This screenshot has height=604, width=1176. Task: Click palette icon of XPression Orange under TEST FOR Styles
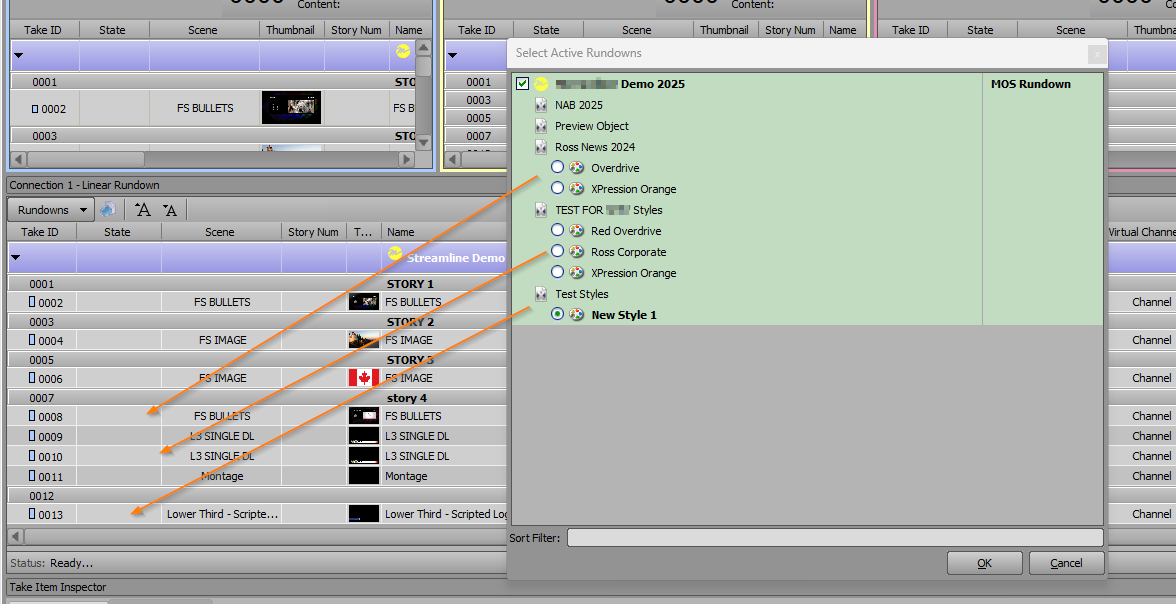coord(576,273)
